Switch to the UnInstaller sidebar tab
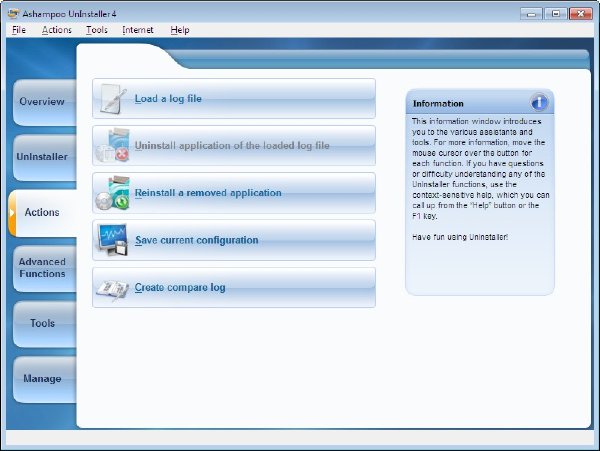 tap(44, 158)
